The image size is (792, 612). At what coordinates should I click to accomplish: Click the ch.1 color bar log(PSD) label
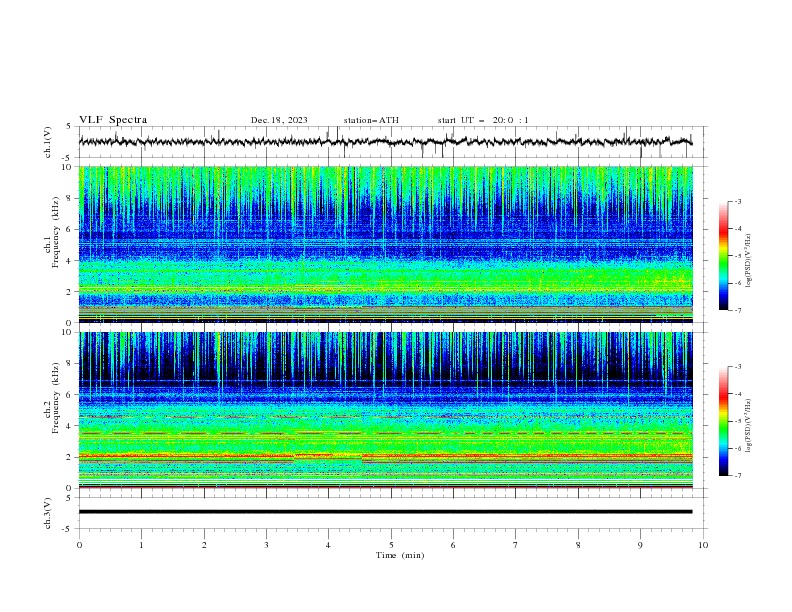point(749,261)
